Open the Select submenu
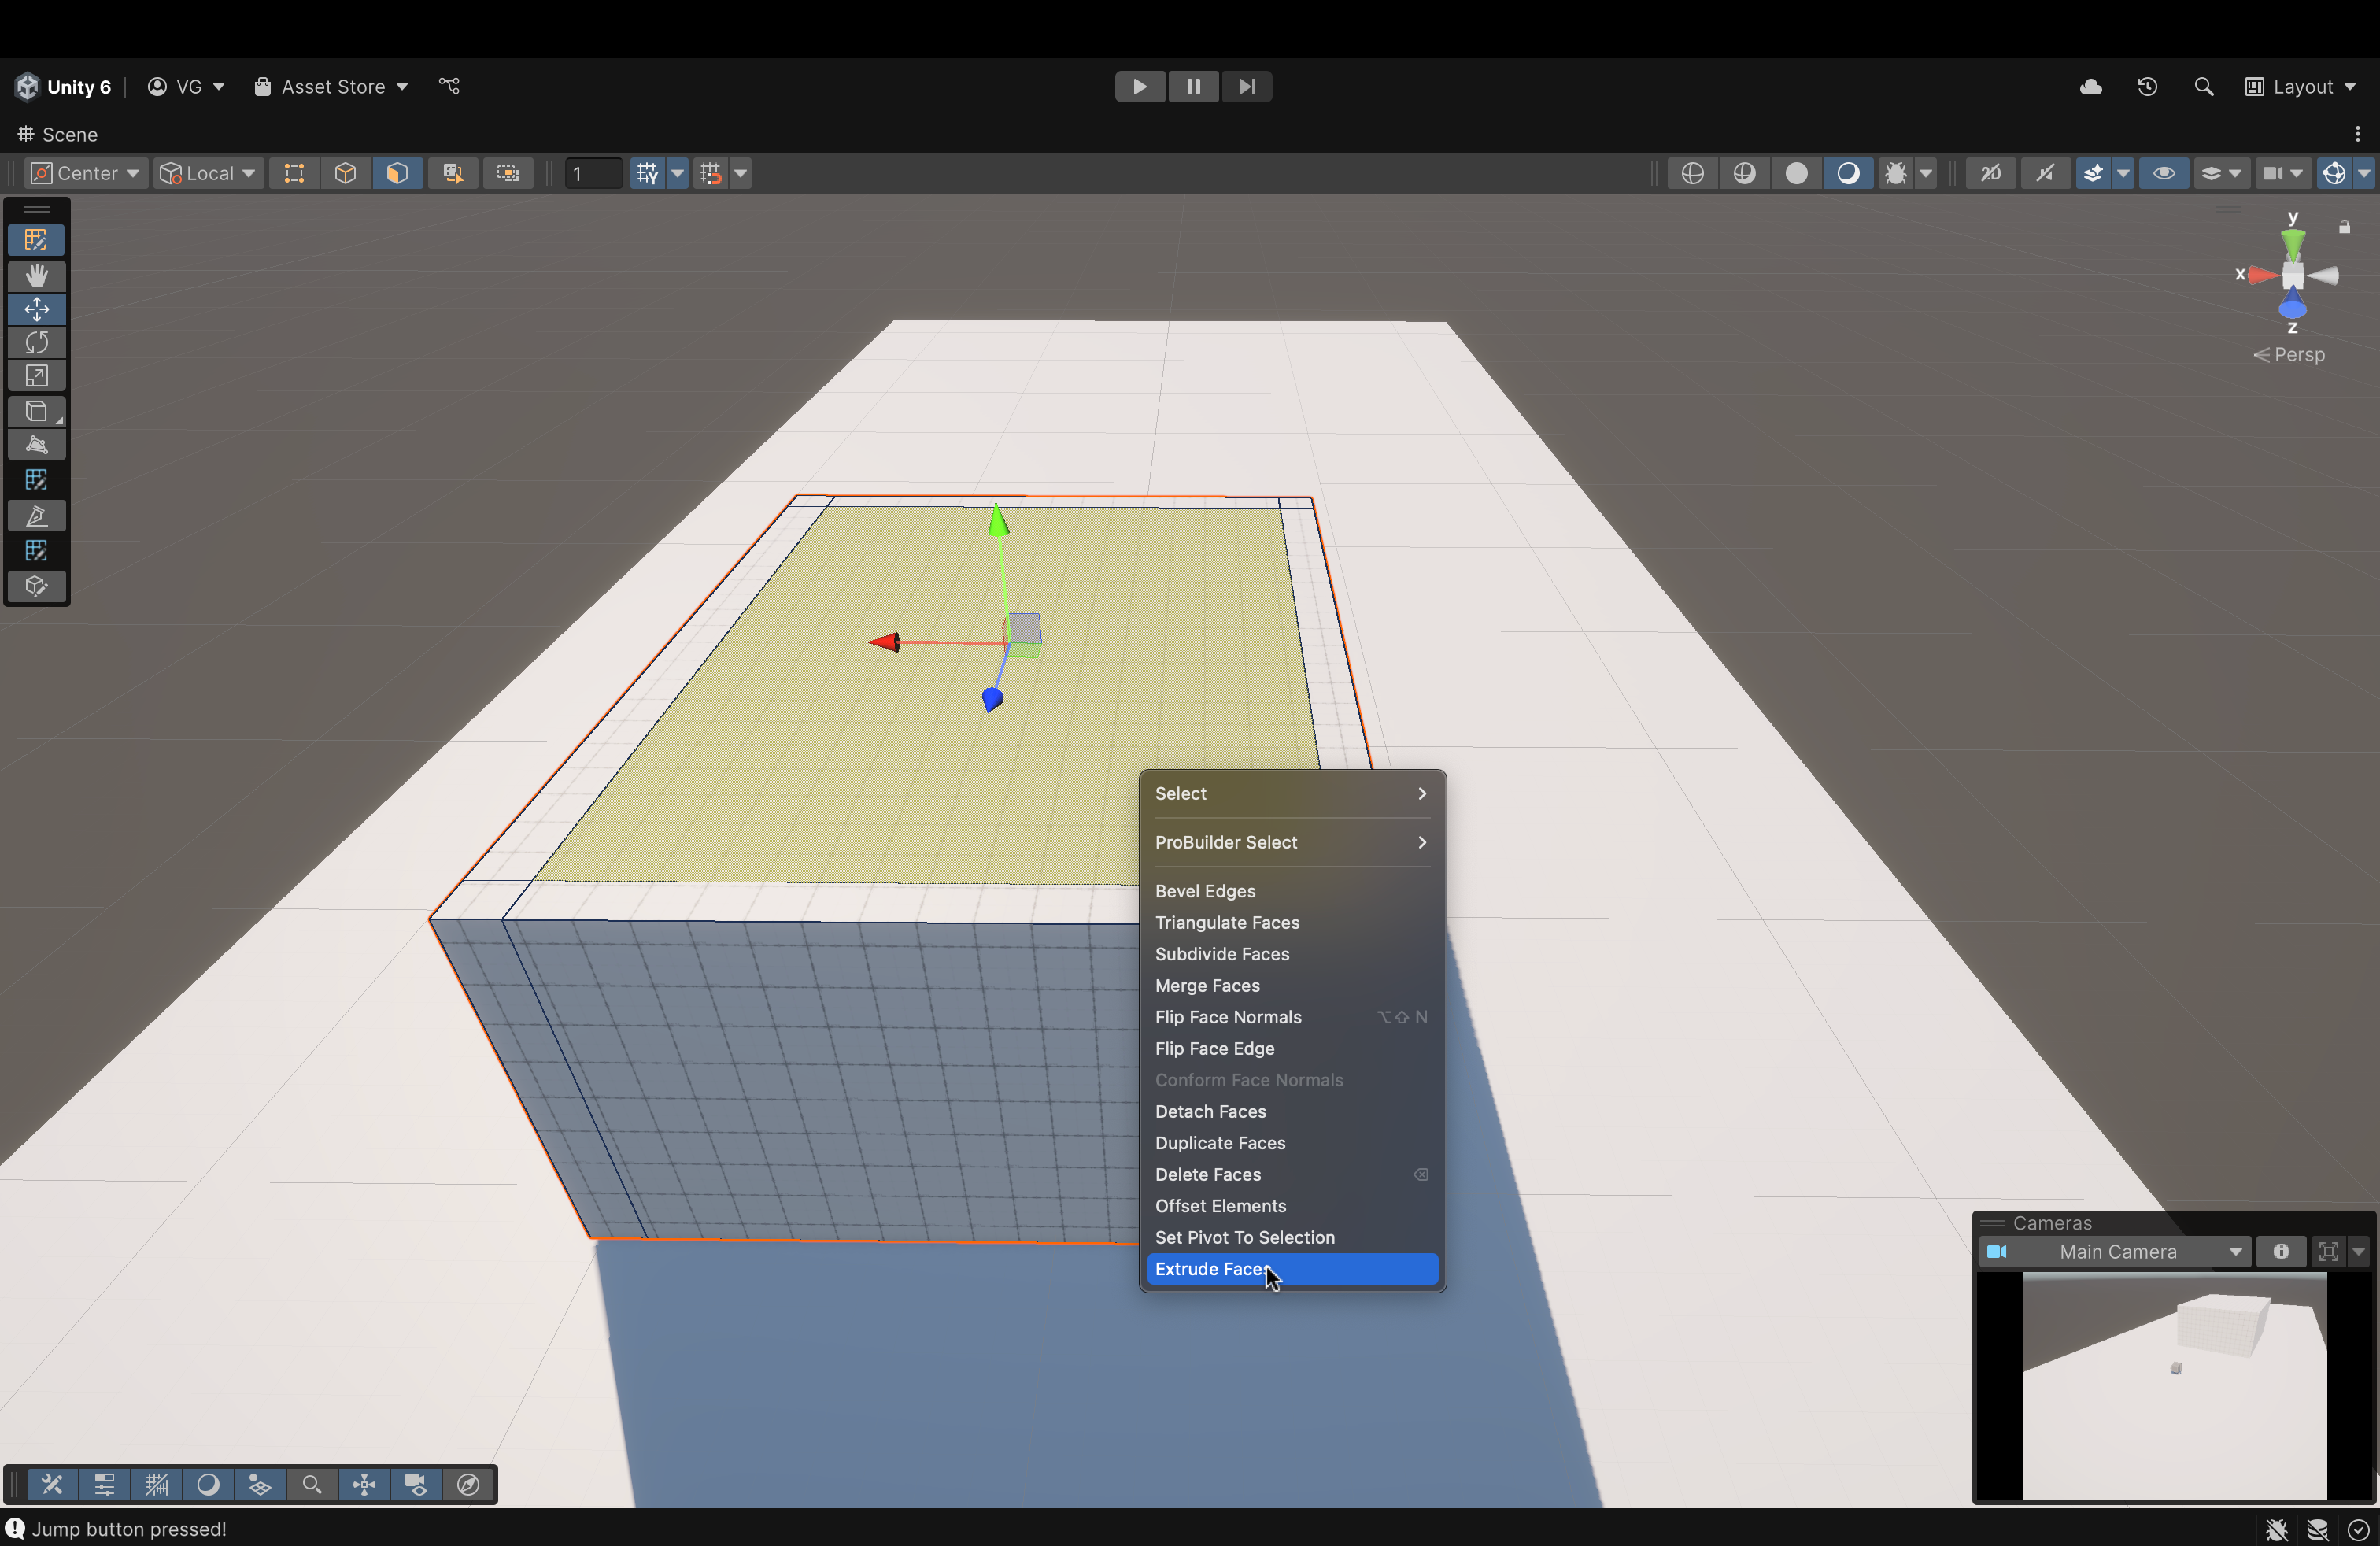The image size is (2380, 1546). click(1292, 793)
